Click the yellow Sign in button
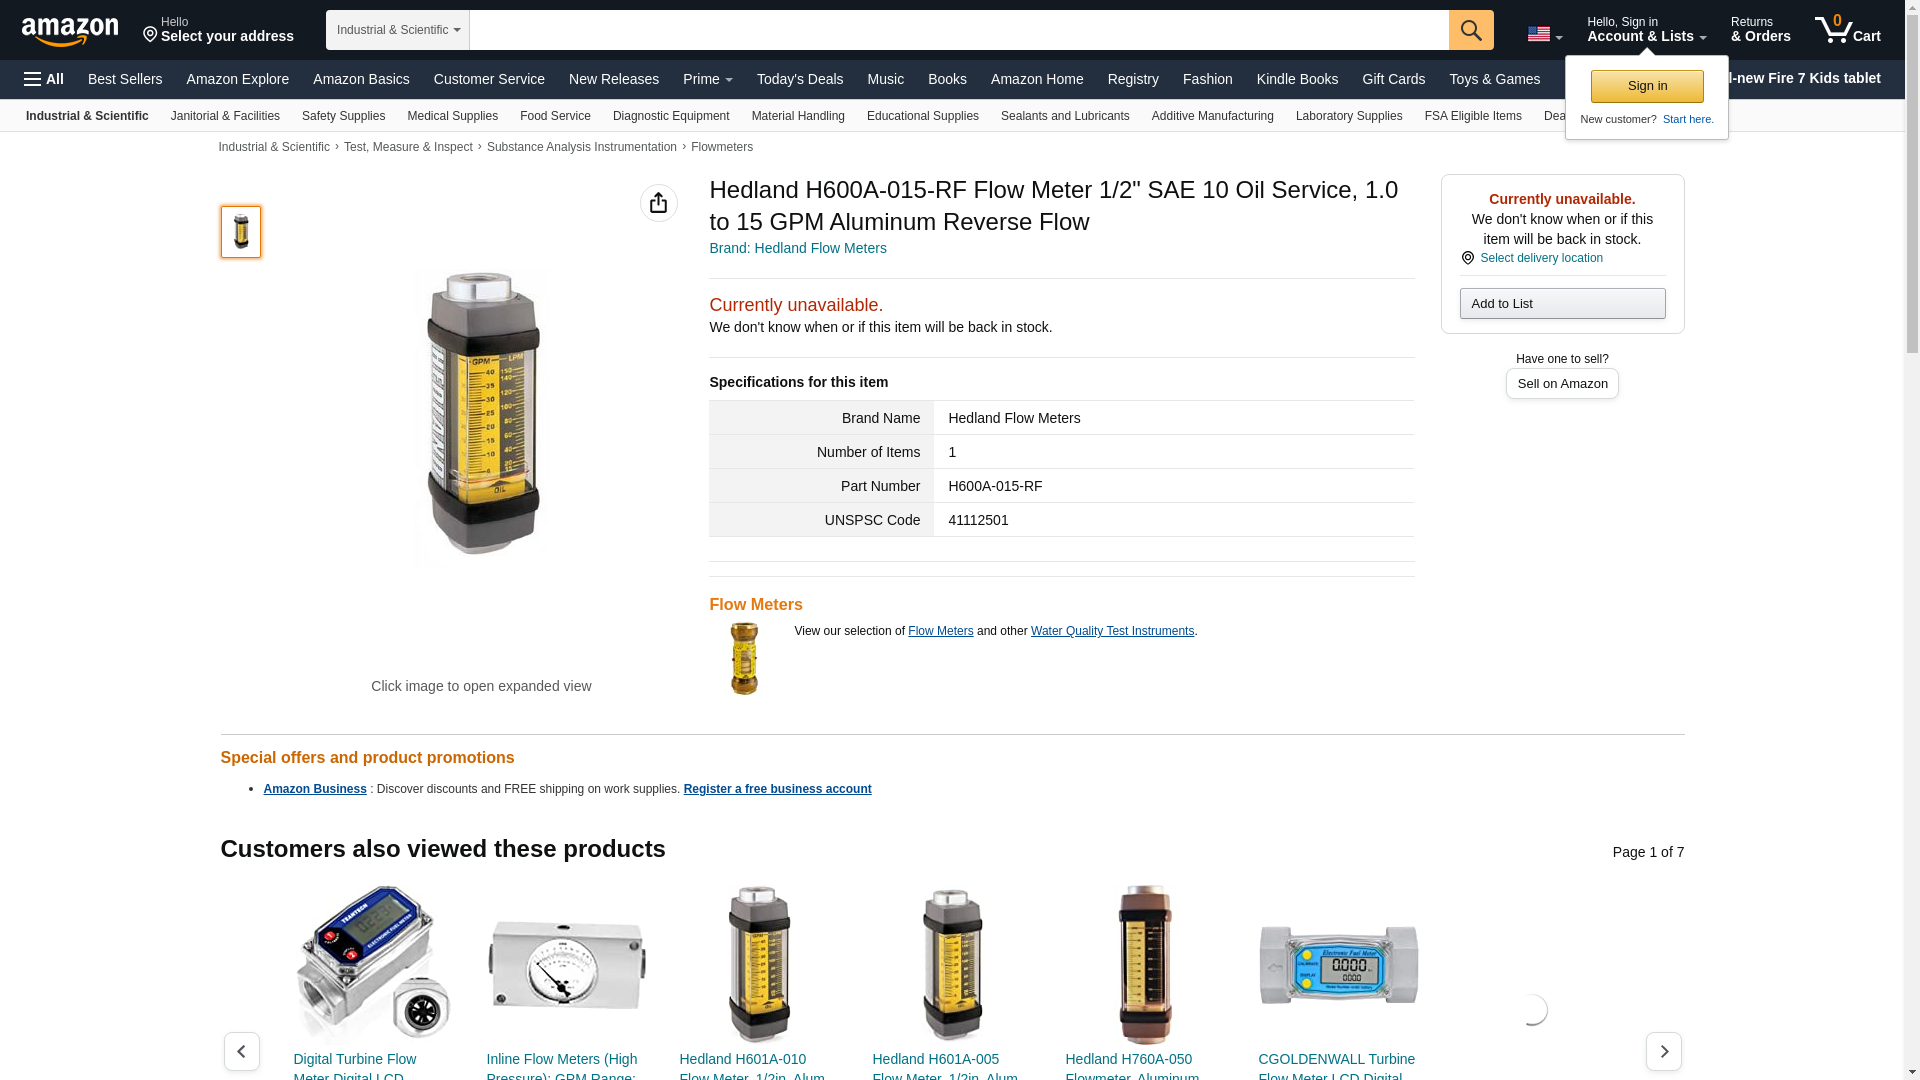The height and width of the screenshot is (1080, 1920). click(1647, 86)
